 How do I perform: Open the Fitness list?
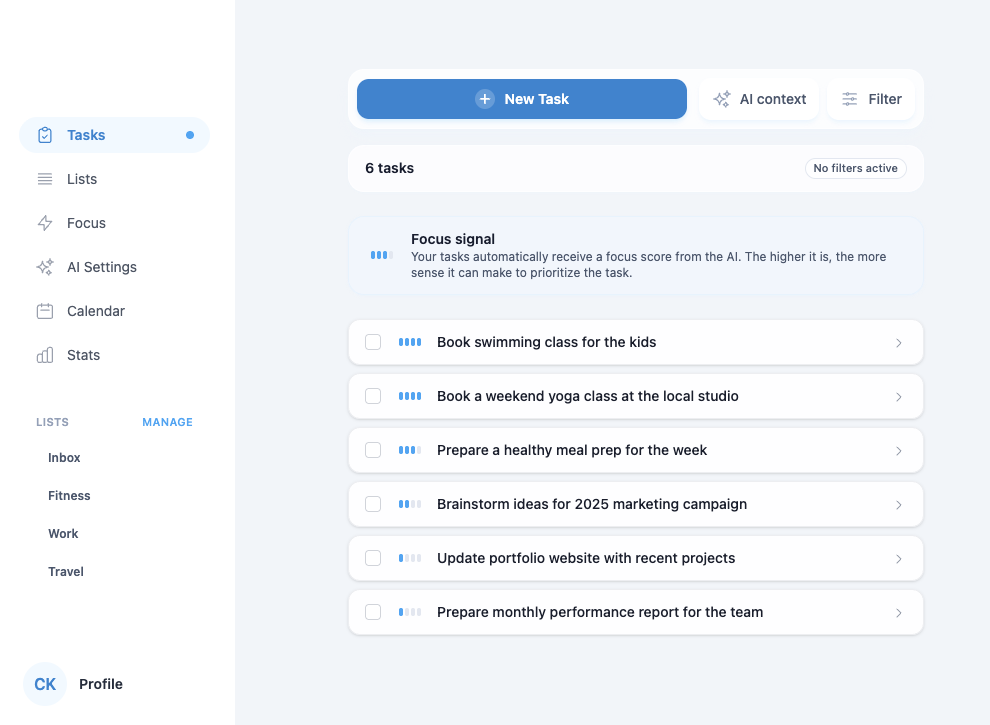[69, 495]
